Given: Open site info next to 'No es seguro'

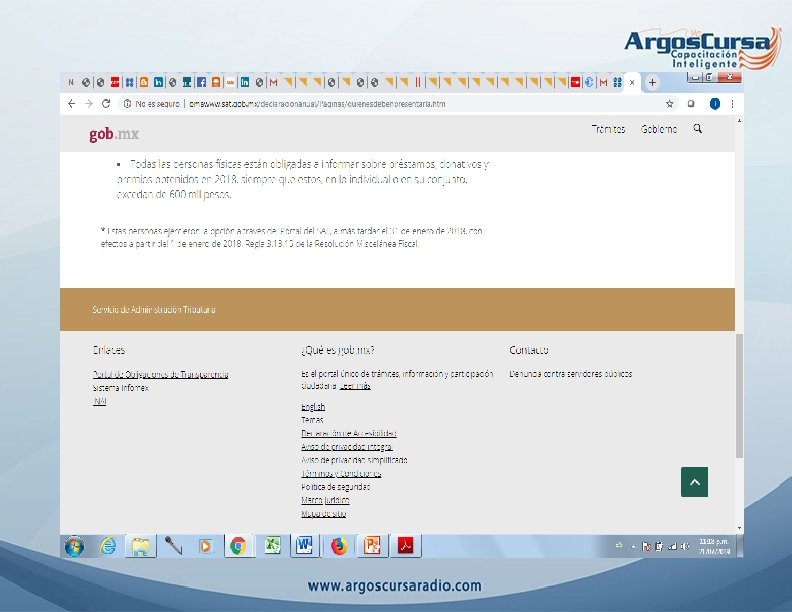Looking at the screenshot, I should point(127,104).
